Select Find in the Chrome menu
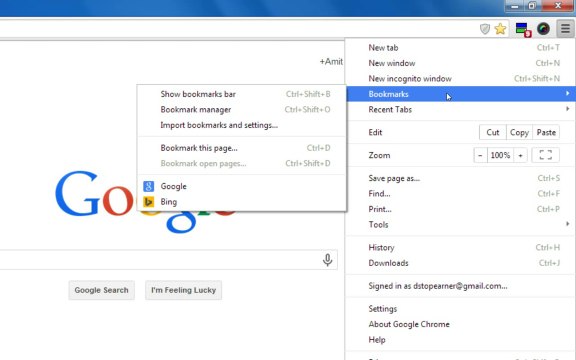This screenshot has width=576, height=360. point(460,194)
